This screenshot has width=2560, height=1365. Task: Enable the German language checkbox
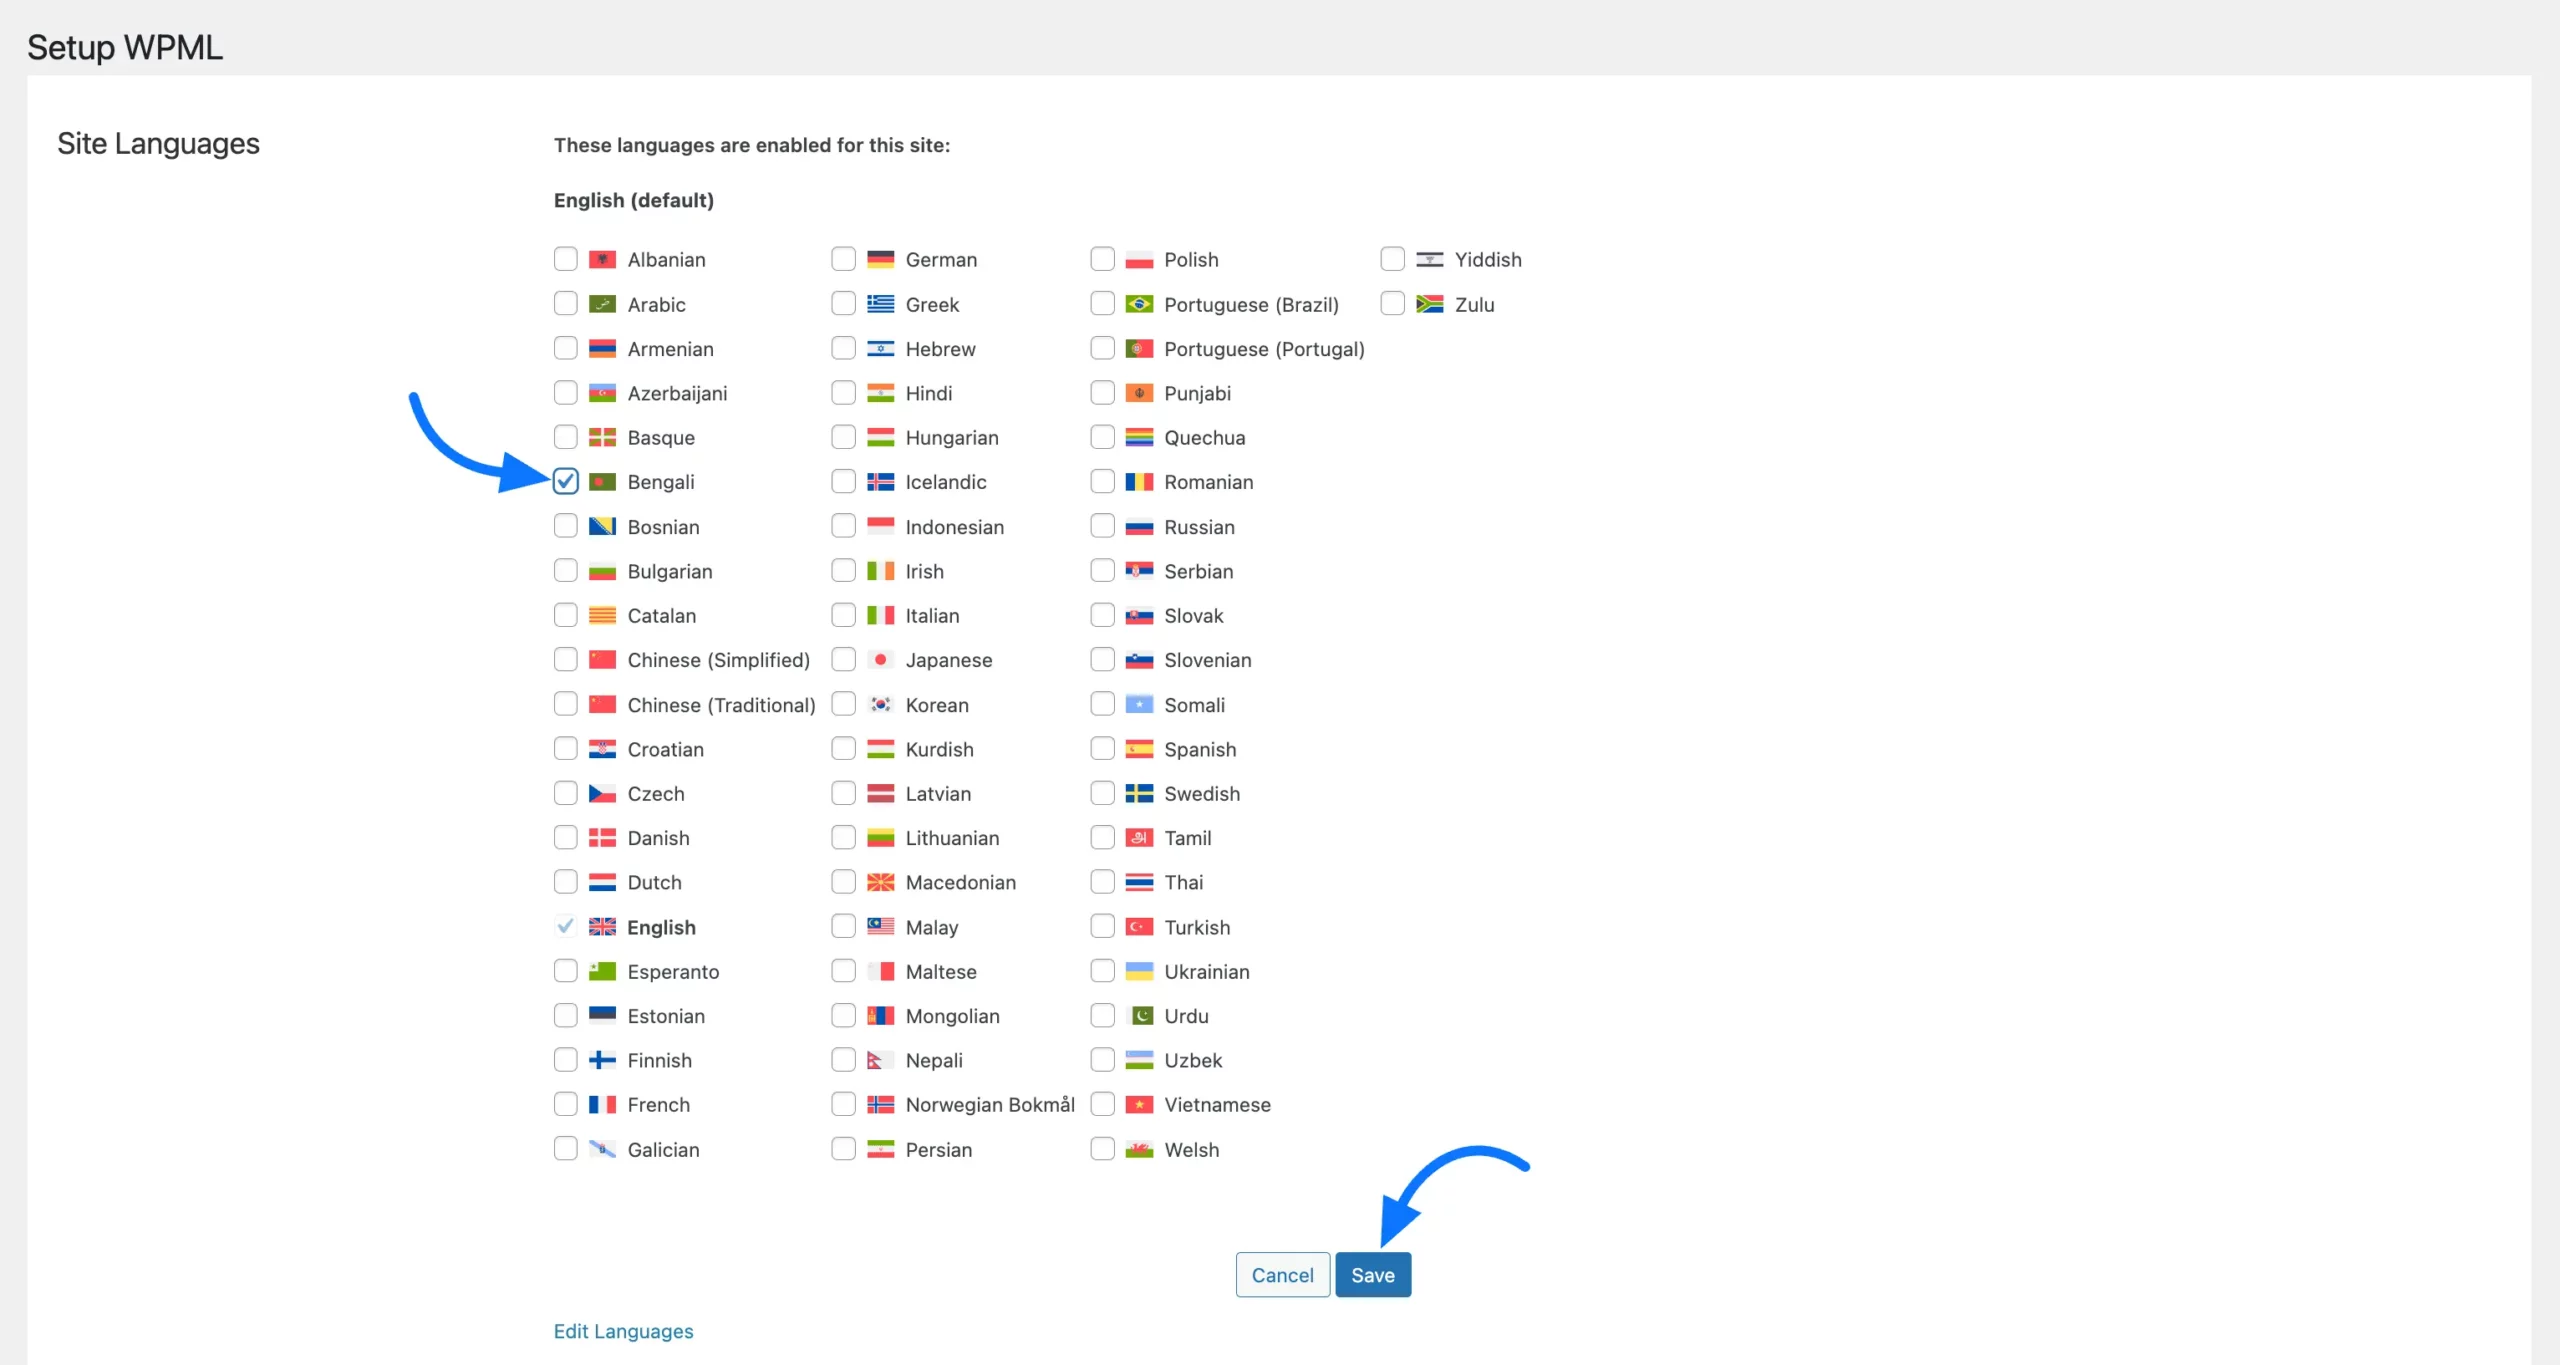click(x=843, y=260)
